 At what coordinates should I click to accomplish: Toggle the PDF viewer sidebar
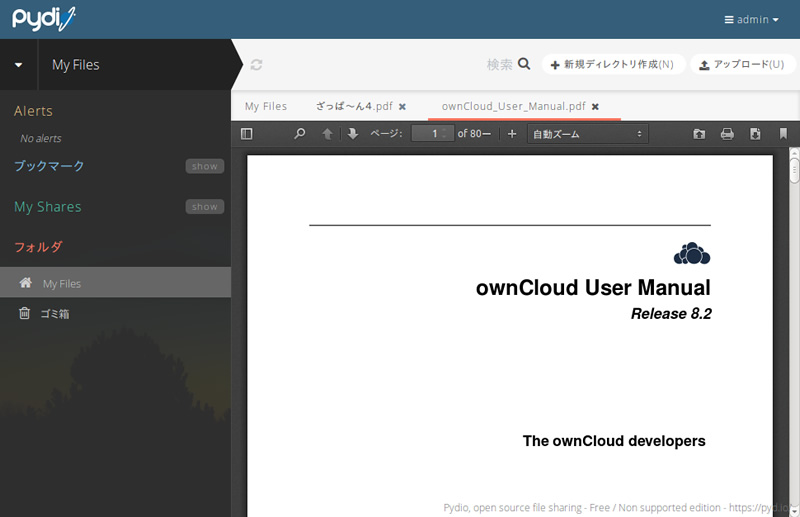tap(246, 134)
